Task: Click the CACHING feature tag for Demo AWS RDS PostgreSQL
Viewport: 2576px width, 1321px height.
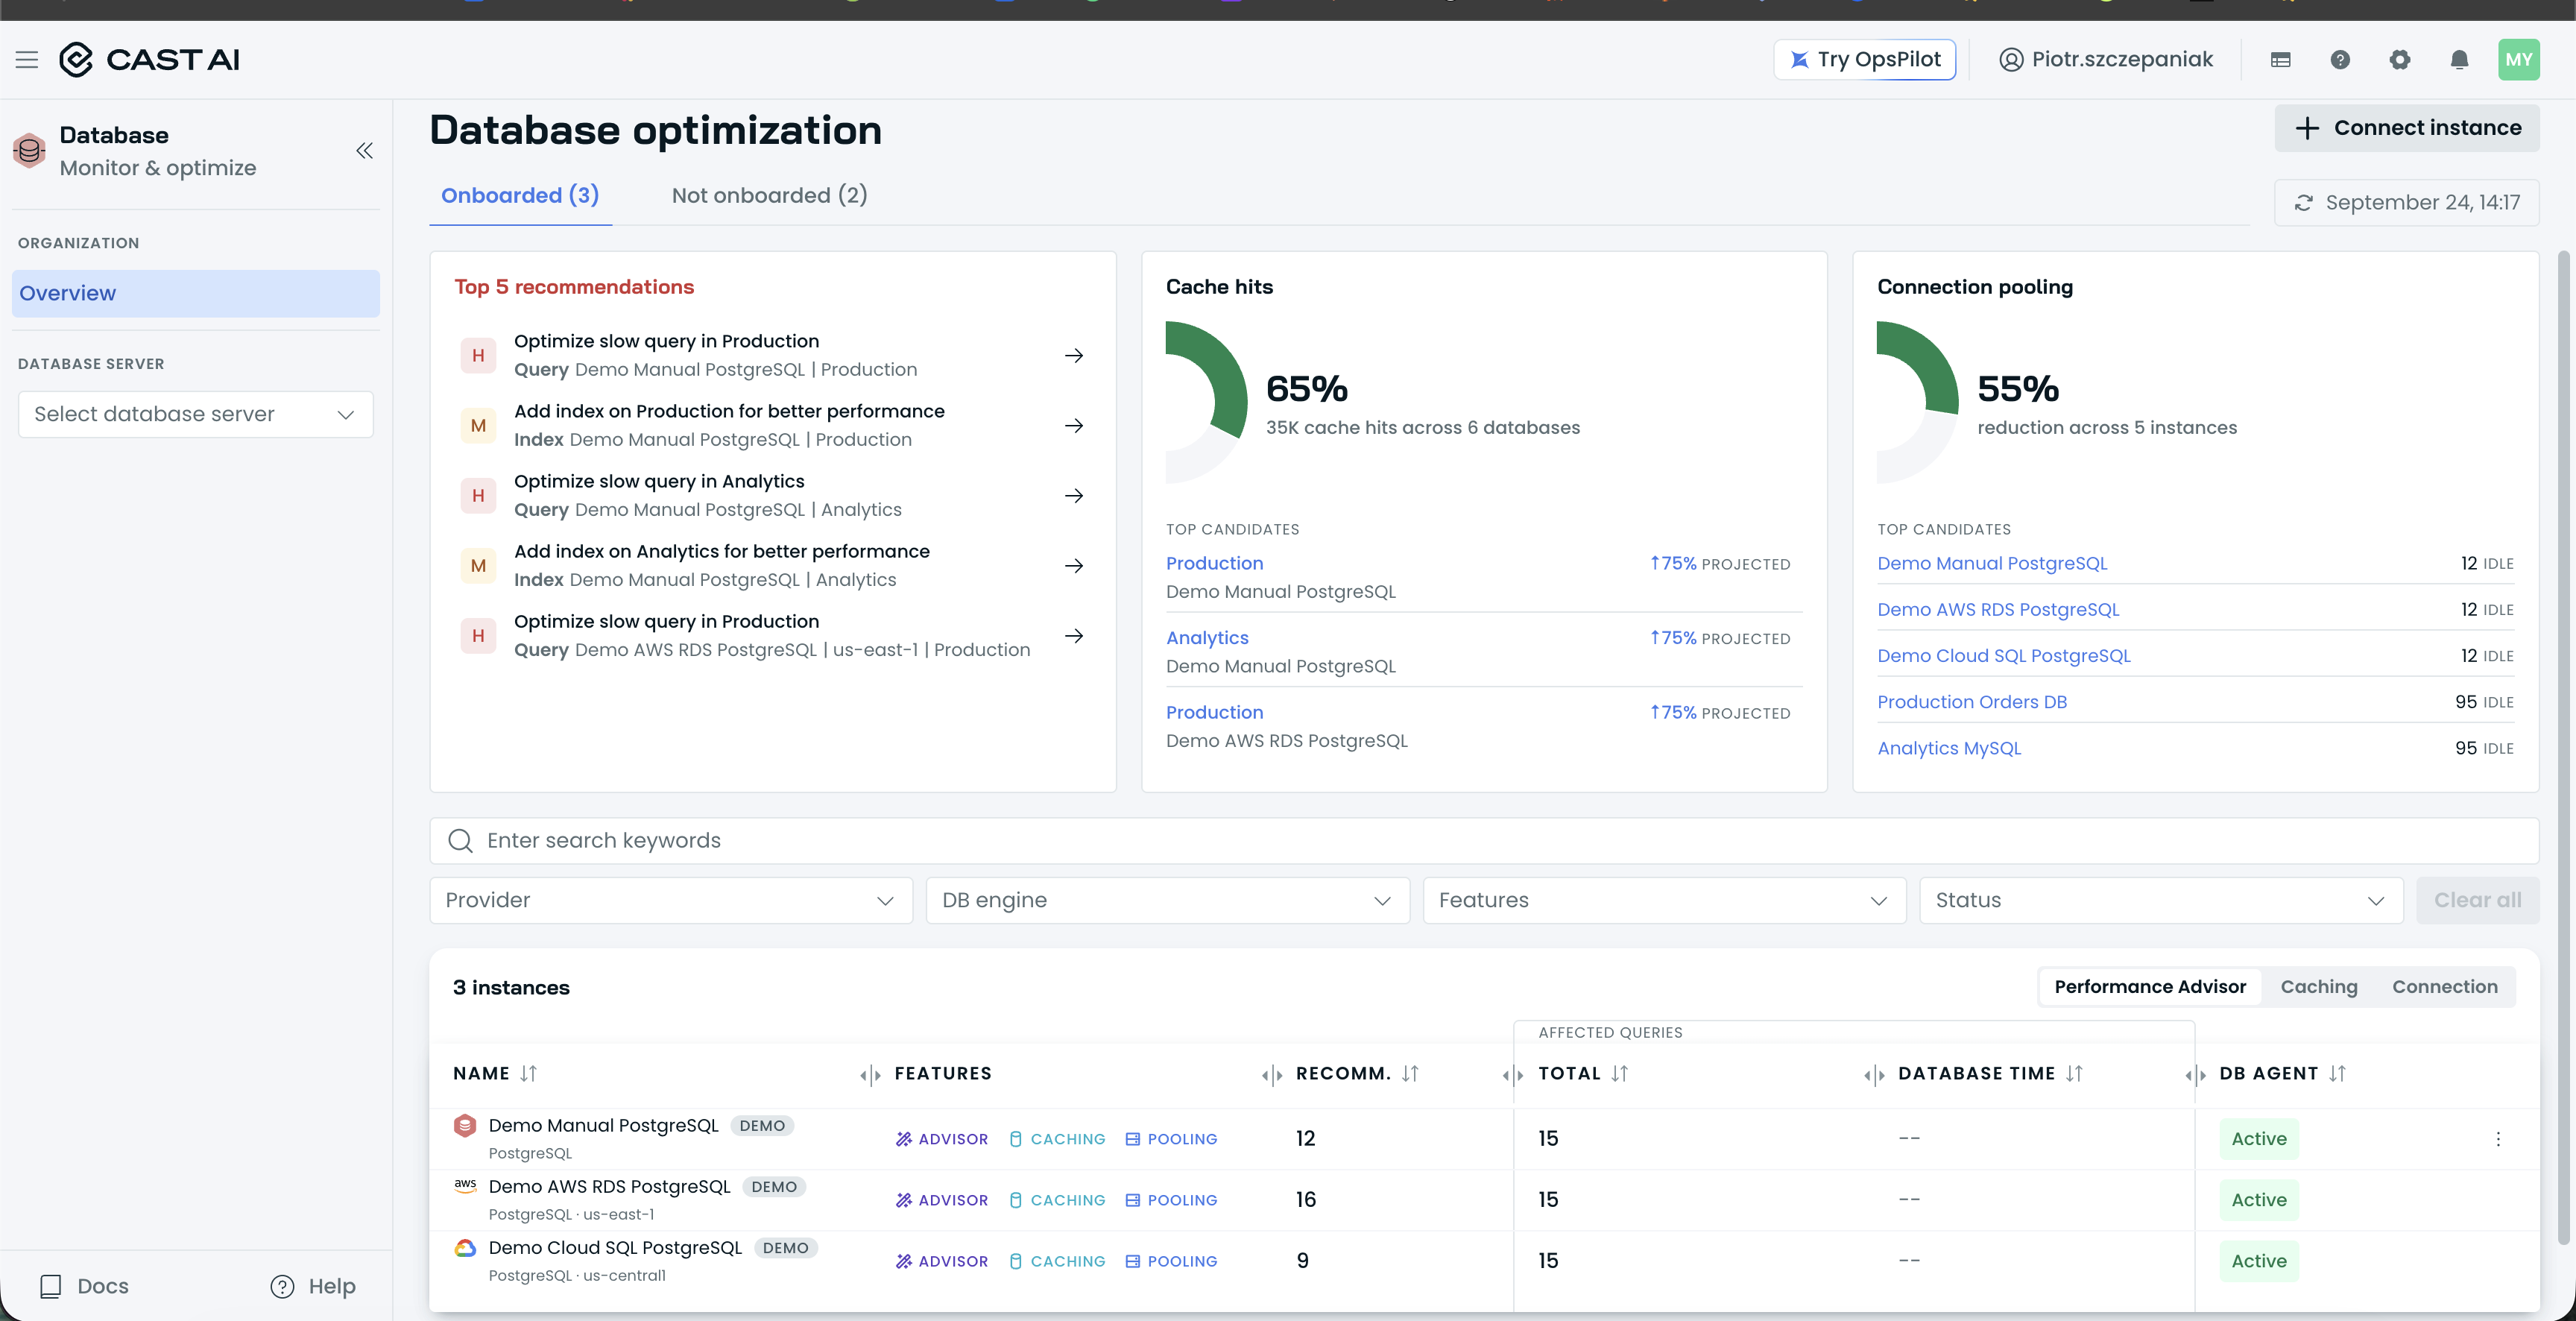Action: tap(1057, 1200)
